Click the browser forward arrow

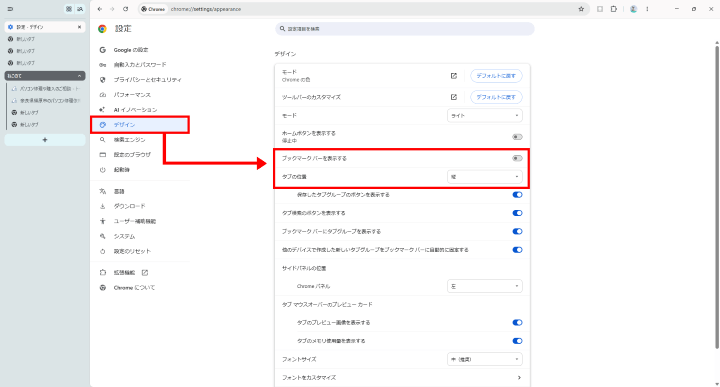coord(112,9)
